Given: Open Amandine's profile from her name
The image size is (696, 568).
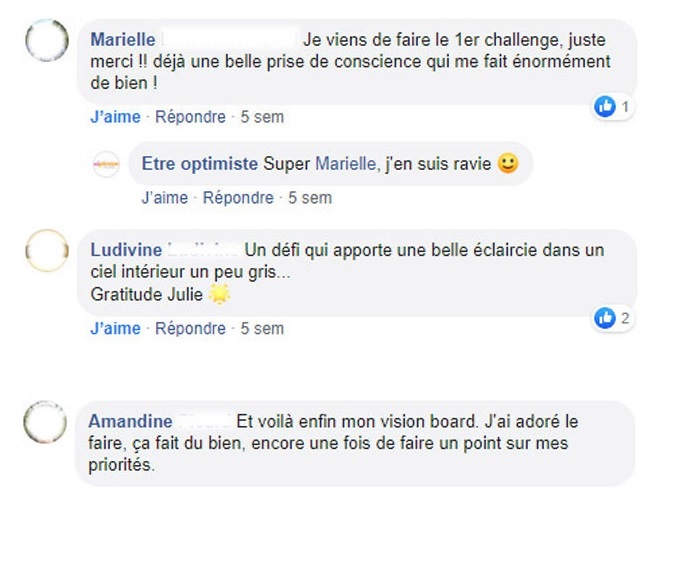Looking at the screenshot, I should point(129,421).
